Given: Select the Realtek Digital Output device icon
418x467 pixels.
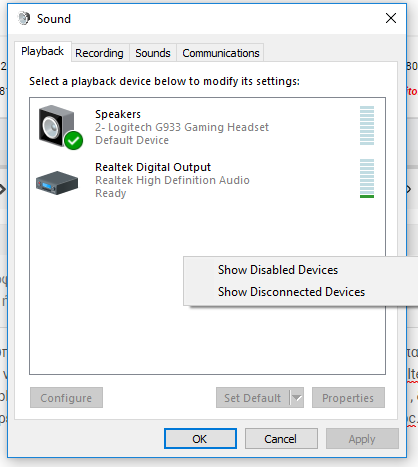Looking at the screenshot, I should (x=57, y=183).
